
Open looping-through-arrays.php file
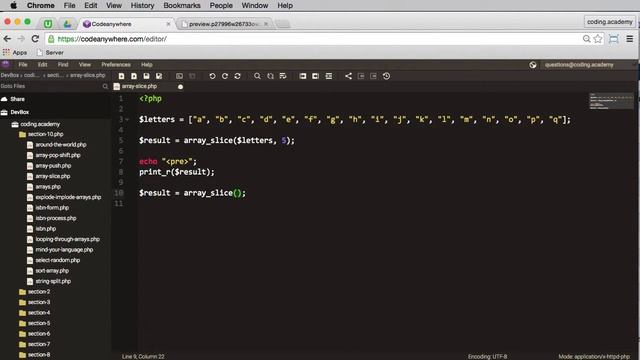[67, 239]
